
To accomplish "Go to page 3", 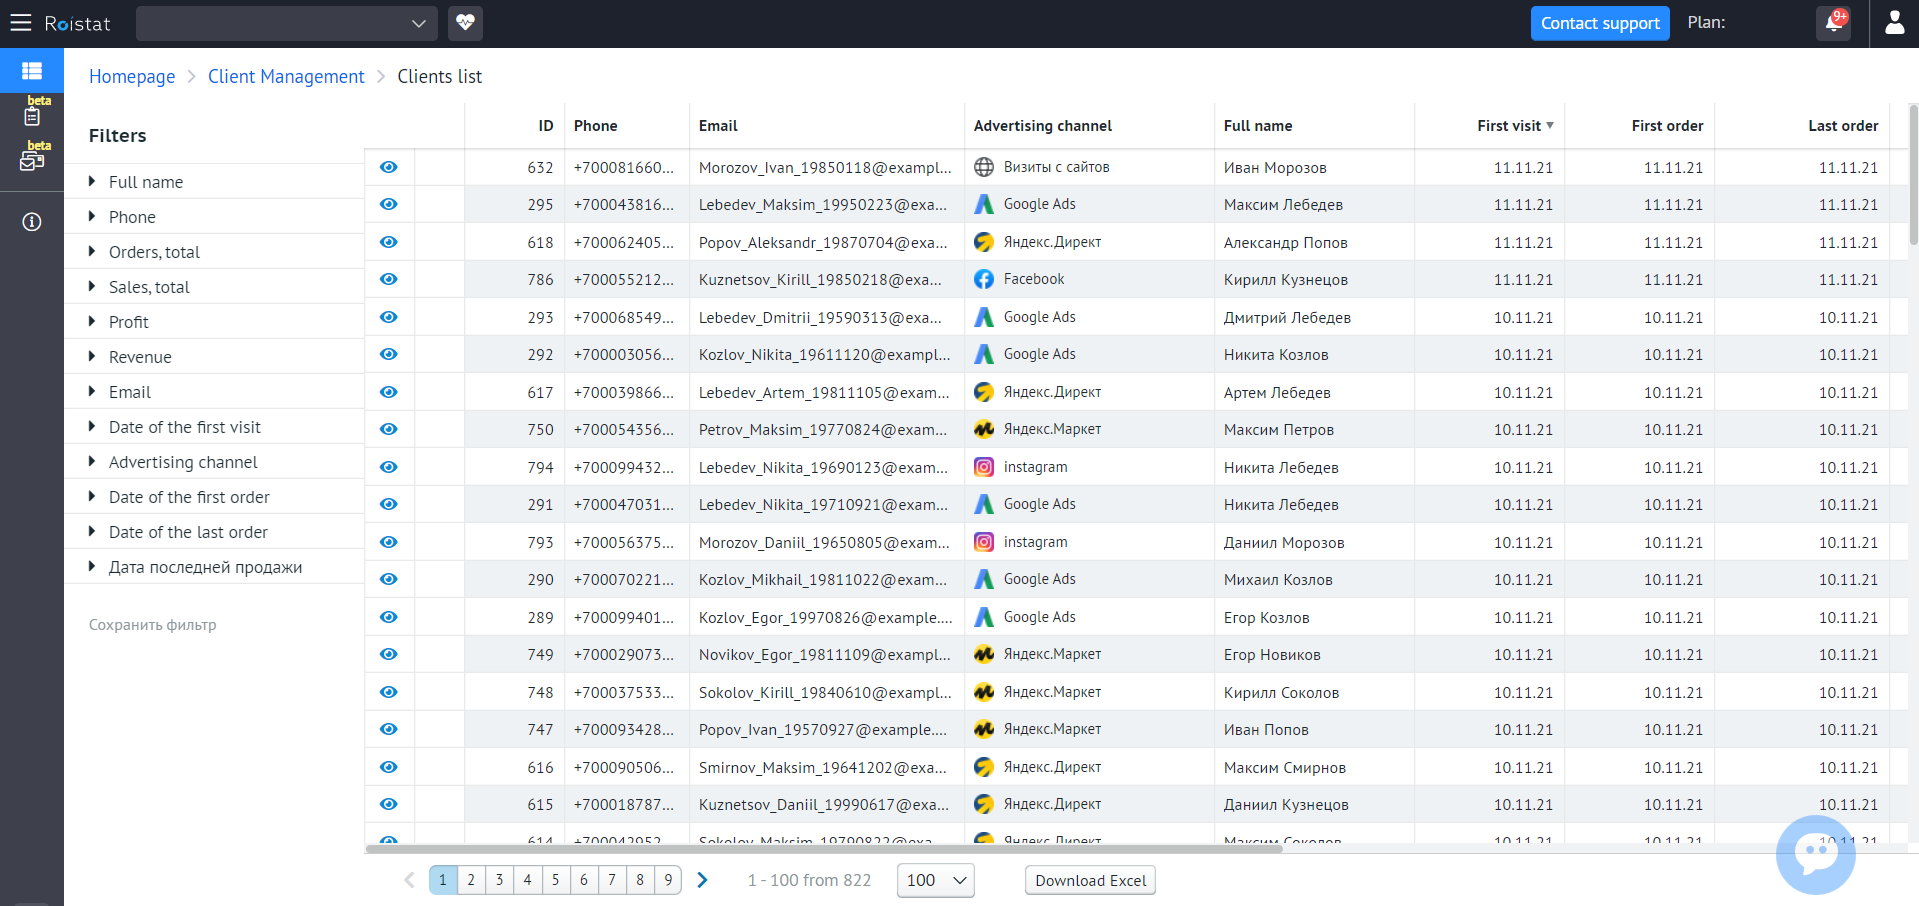I will (499, 880).
